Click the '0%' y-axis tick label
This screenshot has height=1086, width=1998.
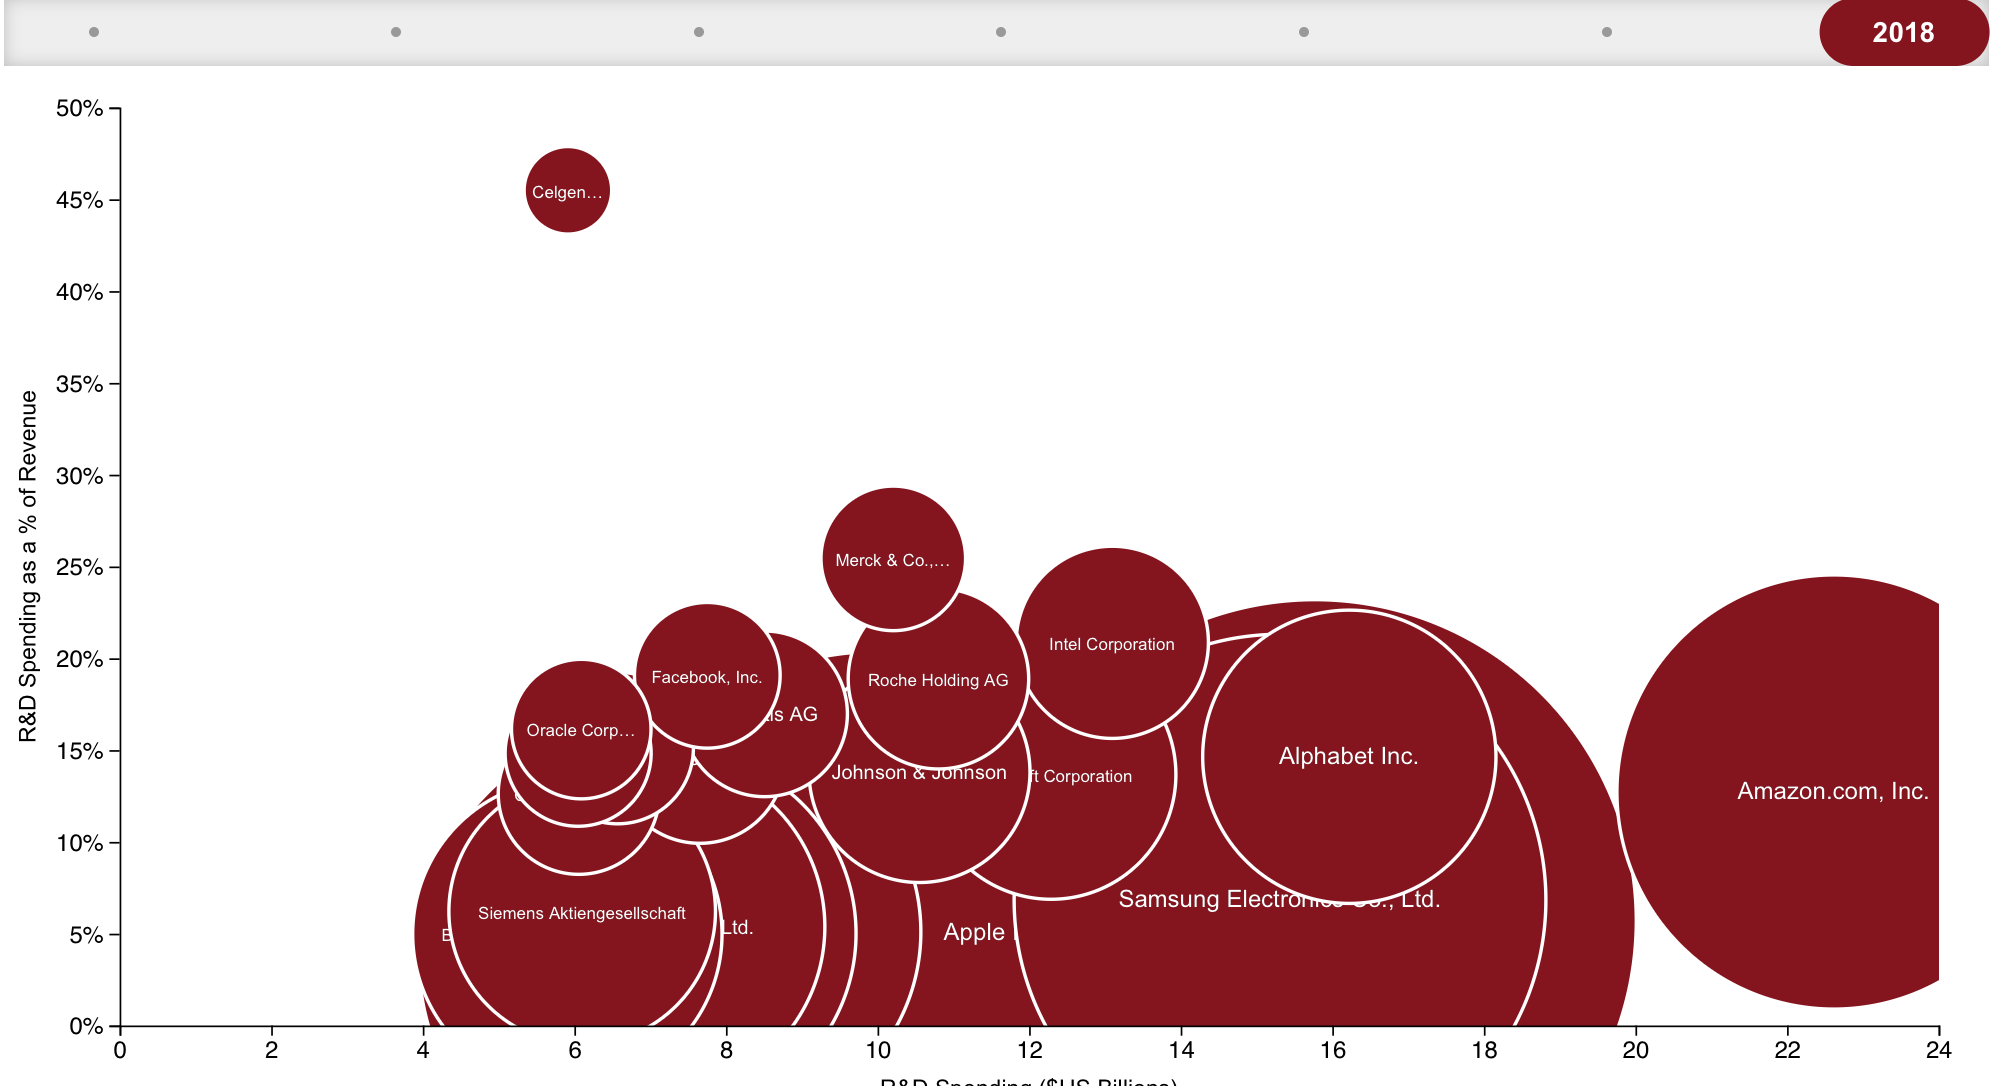(86, 1026)
